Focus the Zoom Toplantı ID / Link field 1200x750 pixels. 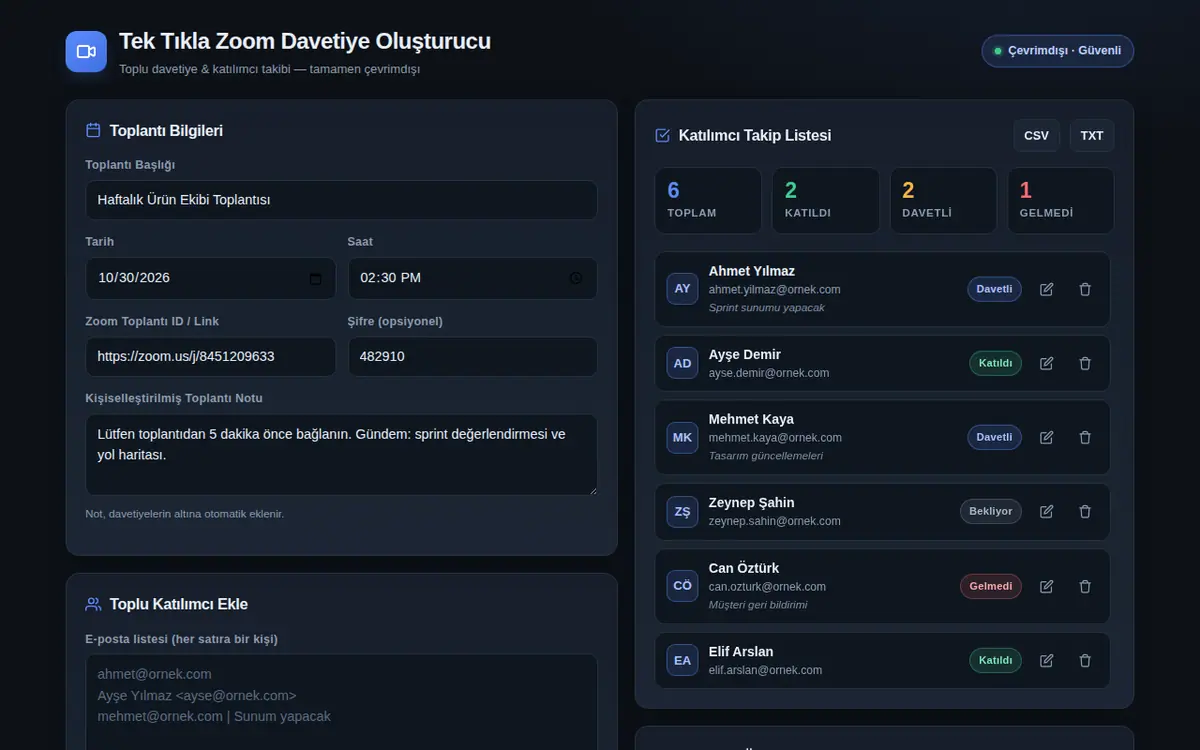point(211,356)
